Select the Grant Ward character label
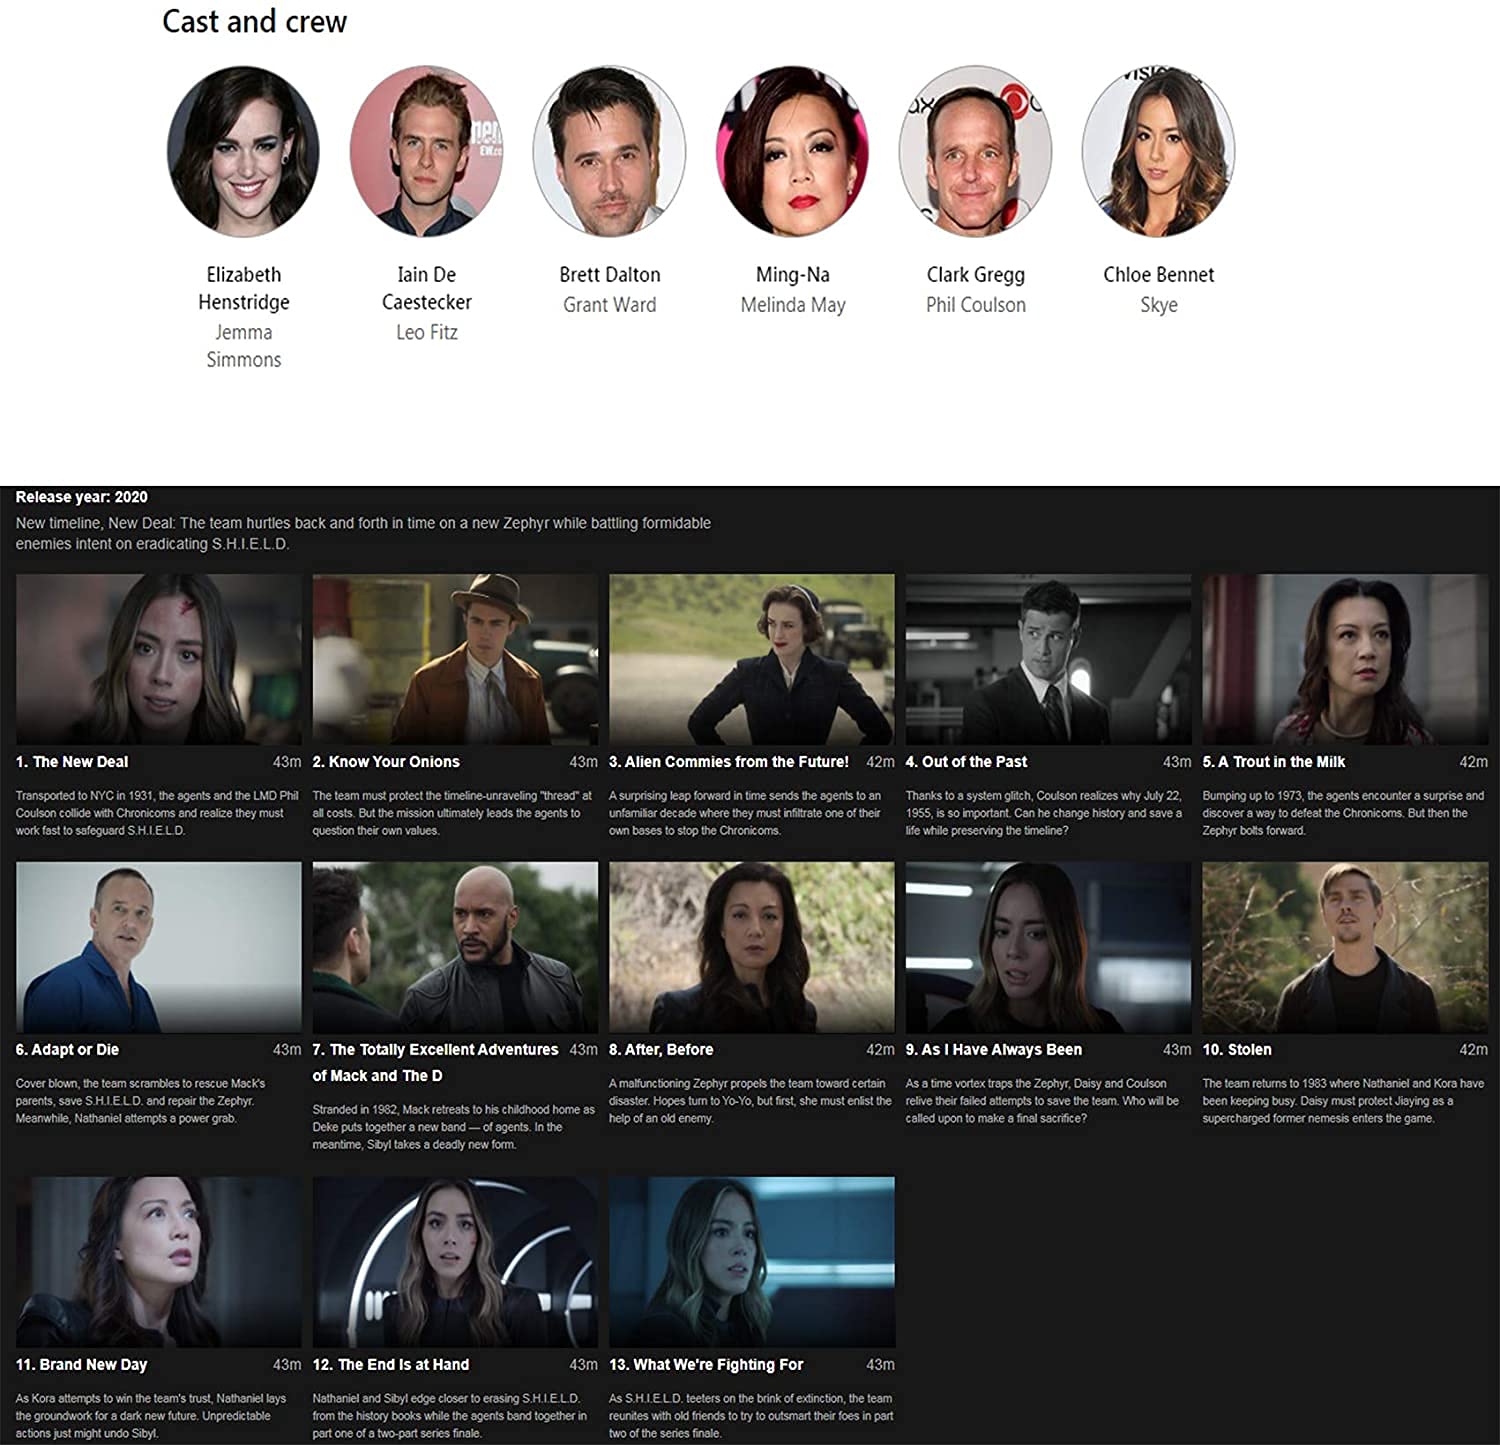The height and width of the screenshot is (1445, 1500). point(610,305)
